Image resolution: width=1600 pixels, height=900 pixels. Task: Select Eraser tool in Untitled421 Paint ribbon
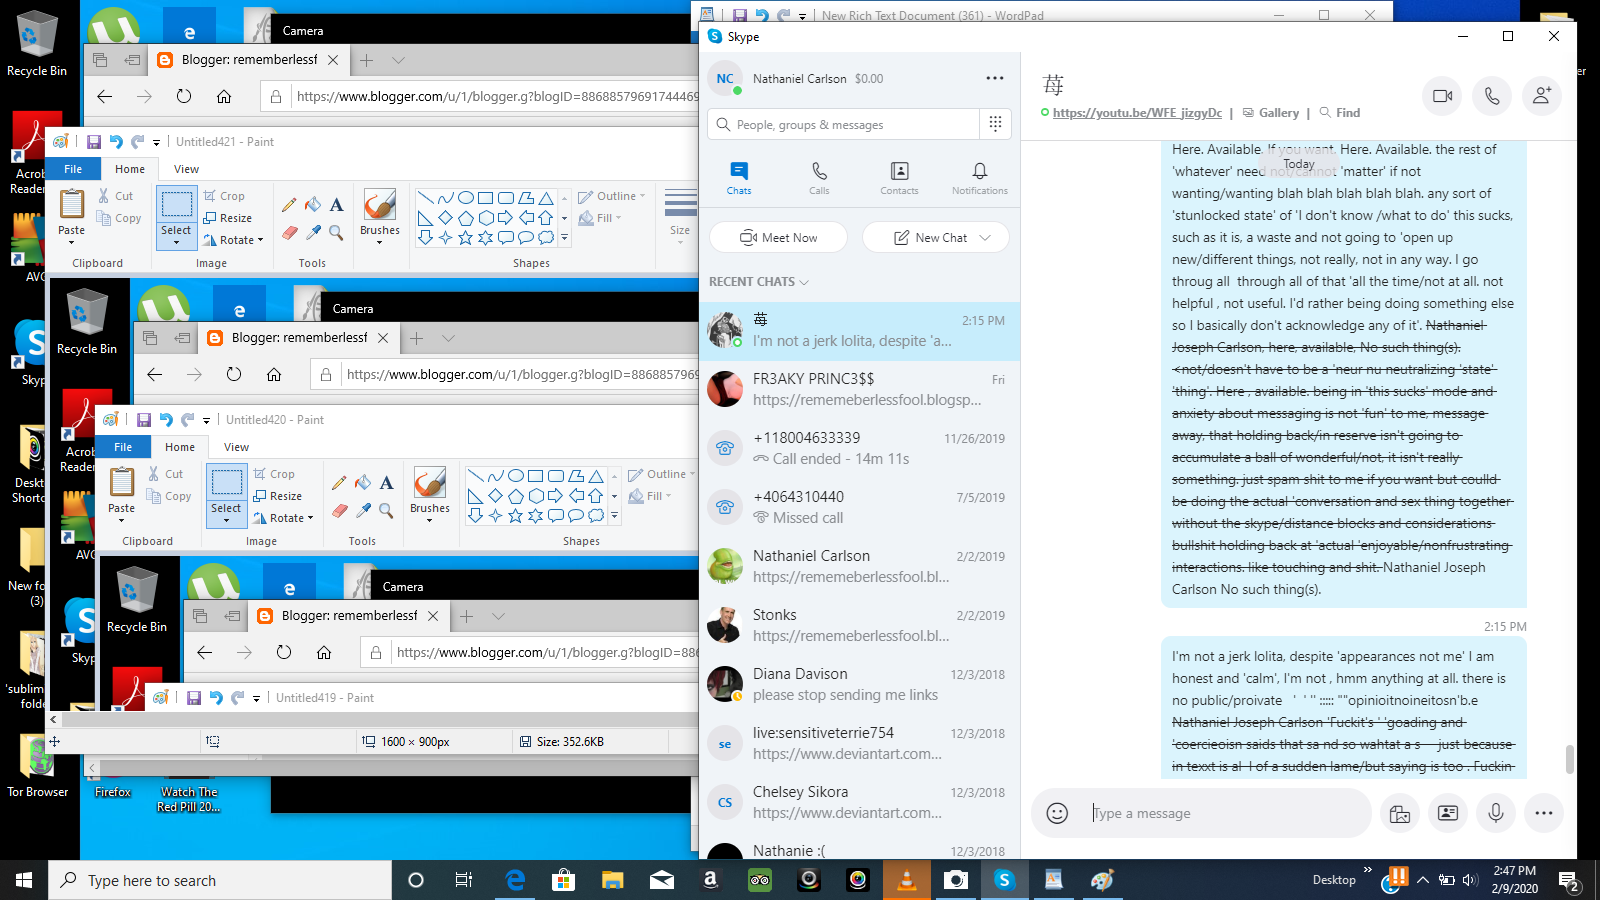point(289,233)
